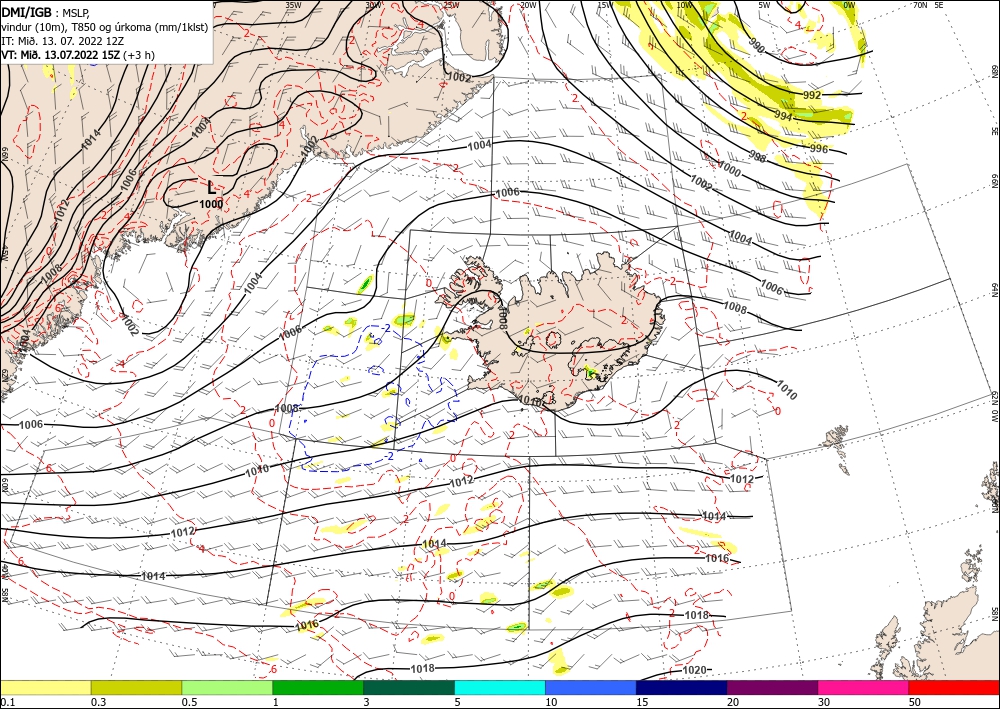The image size is (1000, 709).
Task: Click the '30W' longitude label
Action: [x=373, y=5]
